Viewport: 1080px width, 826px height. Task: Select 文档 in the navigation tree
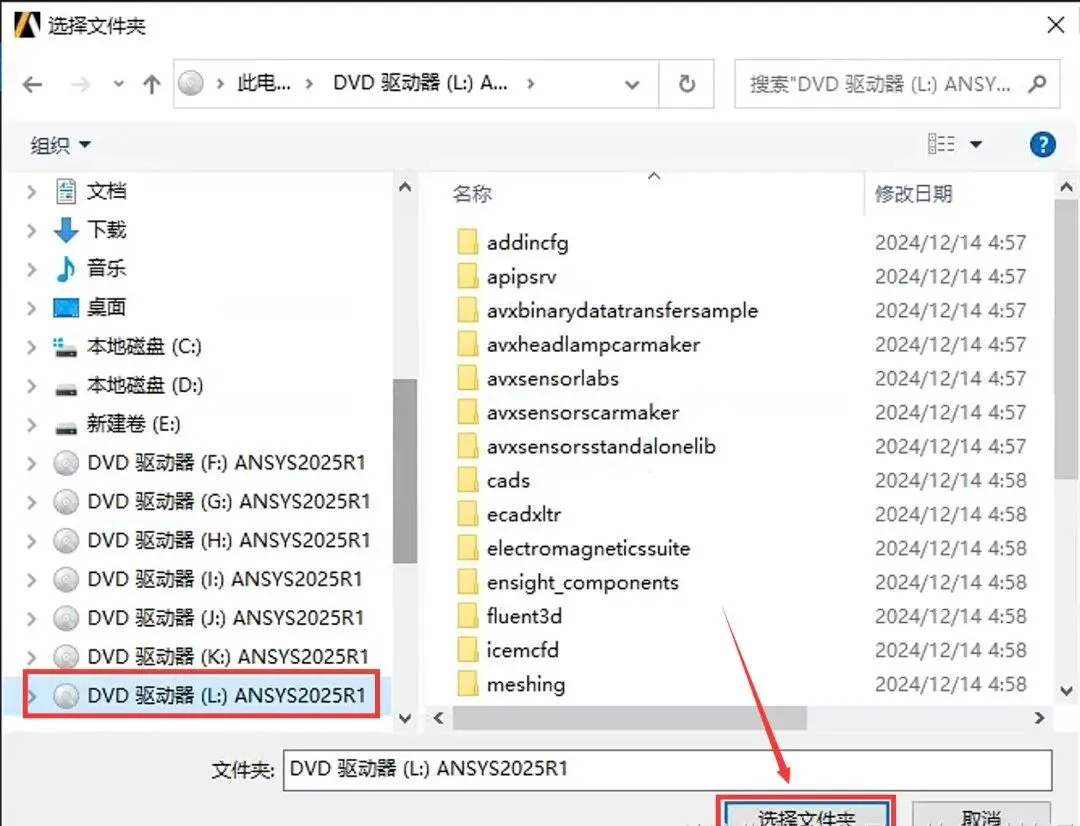[106, 191]
